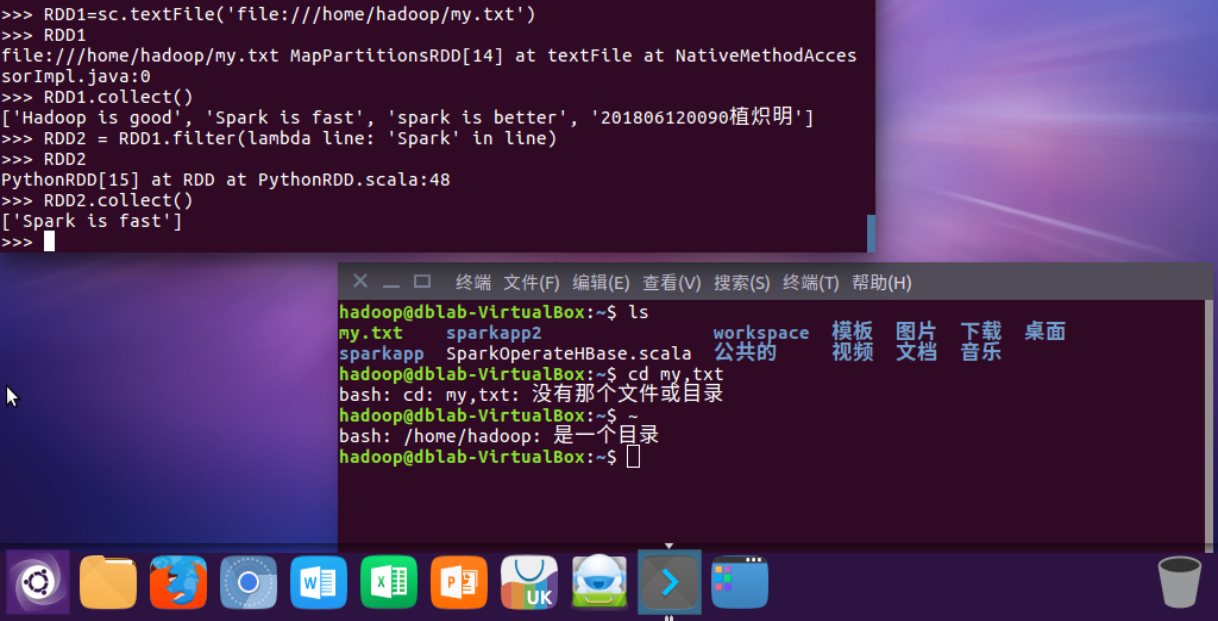Click my.txt in the ls output
The image size is (1218, 621).
click(371, 333)
